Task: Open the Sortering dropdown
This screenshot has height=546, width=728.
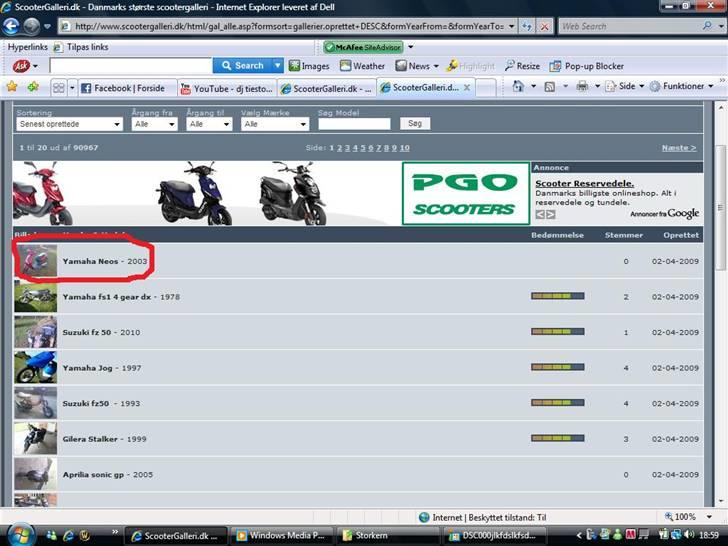Action: click(70, 124)
